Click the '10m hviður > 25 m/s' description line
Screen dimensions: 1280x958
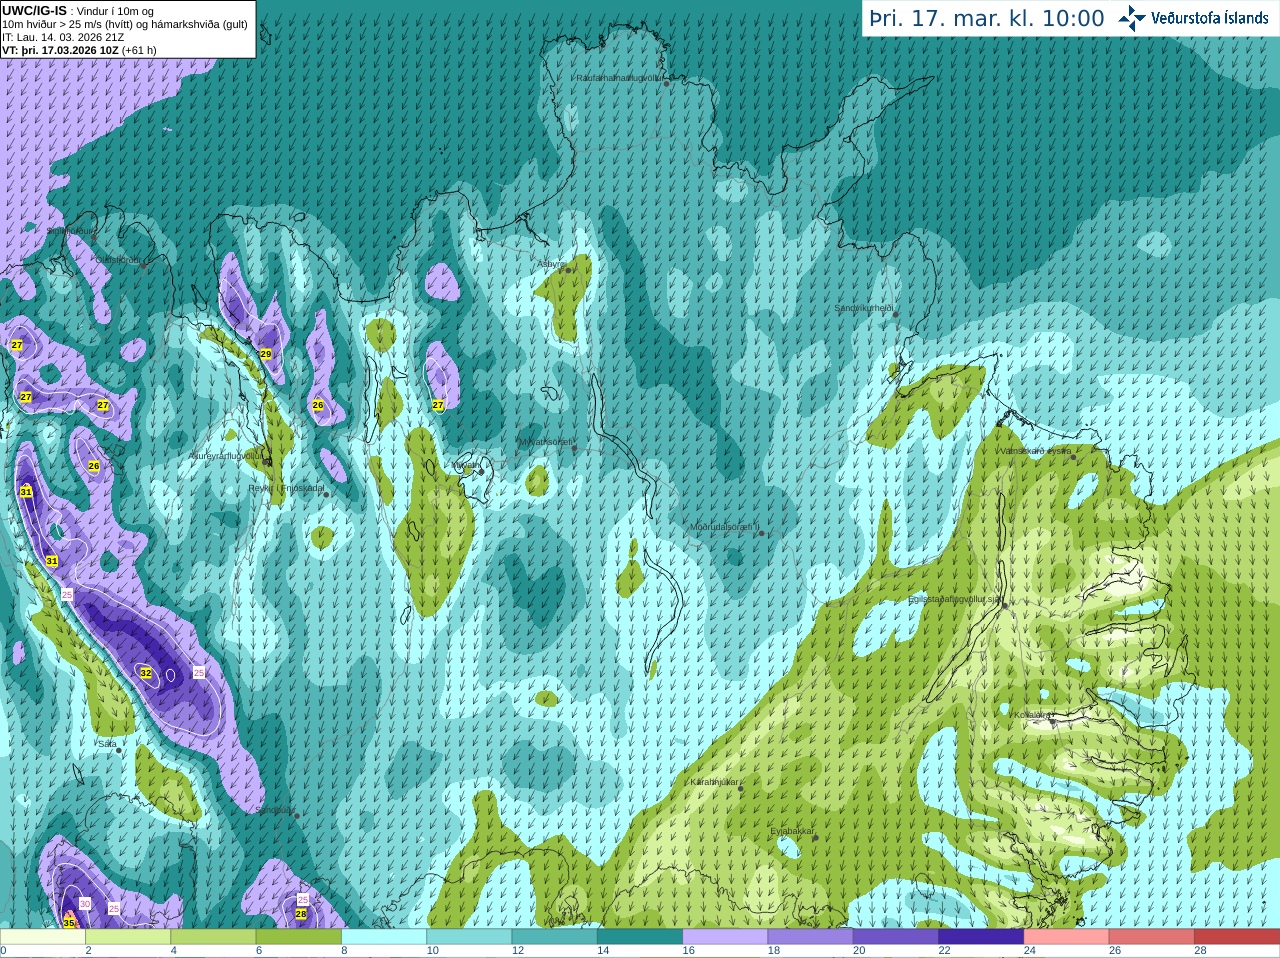click(x=125, y=24)
